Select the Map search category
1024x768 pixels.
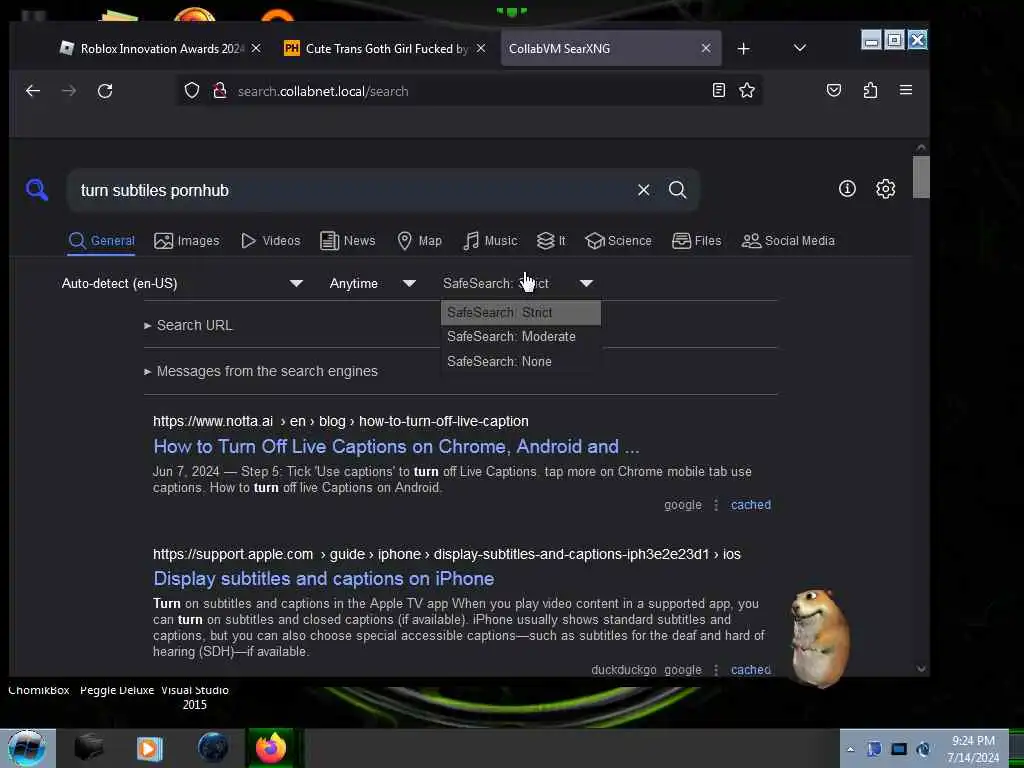pos(419,240)
